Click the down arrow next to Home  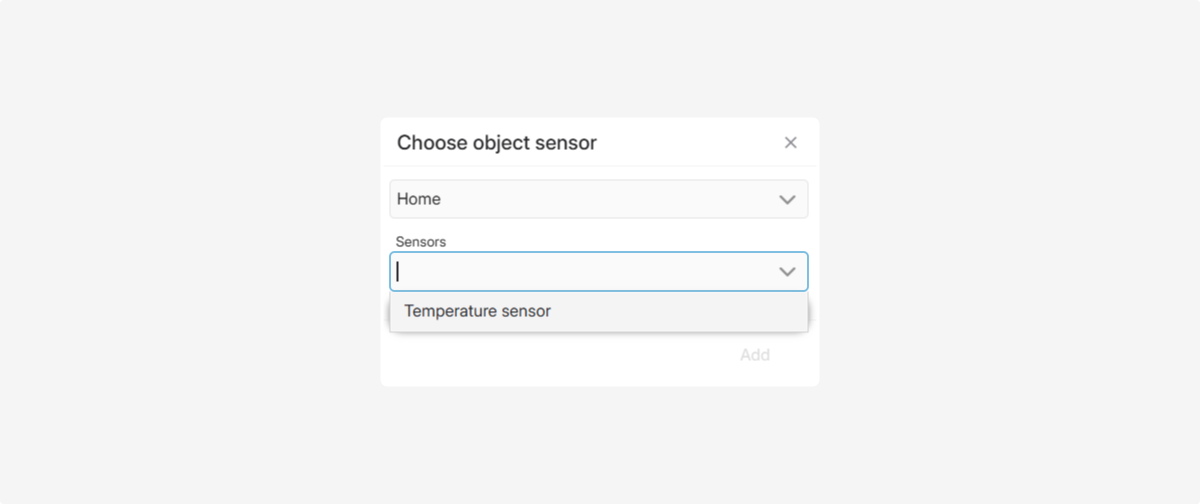(x=787, y=199)
